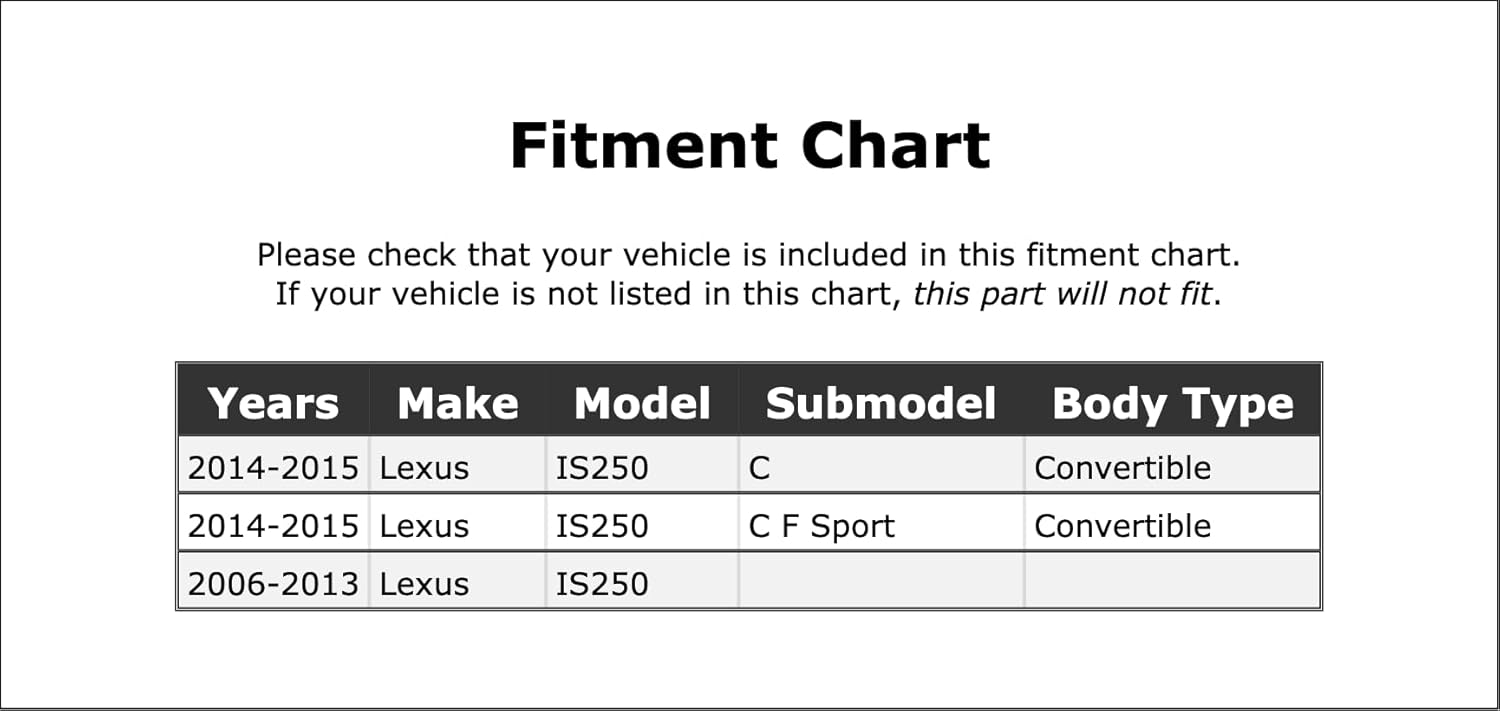Select the Body Type column header
Screen dimensions: 1500x711
[x=1172, y=404]
